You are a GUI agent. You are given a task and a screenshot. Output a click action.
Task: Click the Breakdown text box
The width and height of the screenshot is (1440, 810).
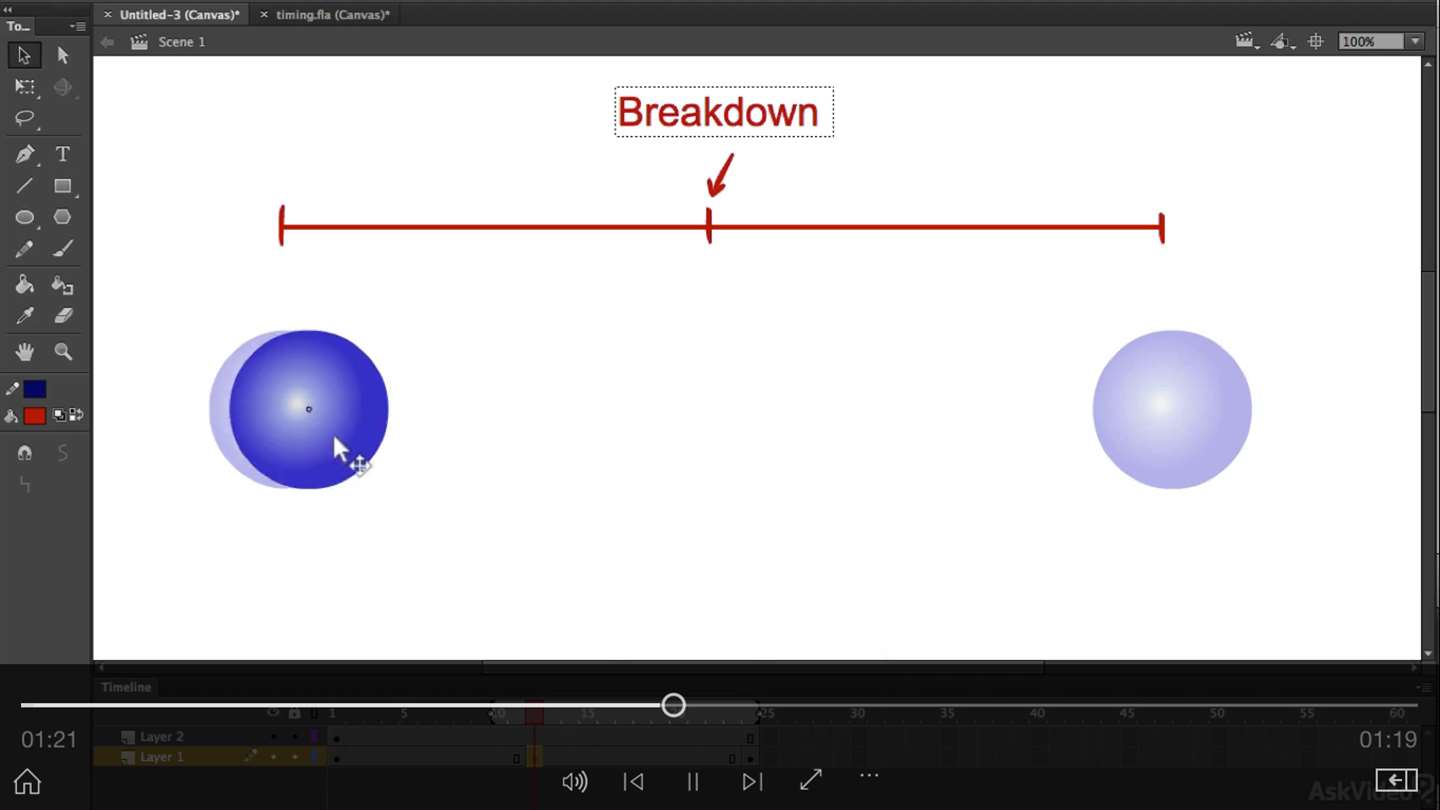724,112
